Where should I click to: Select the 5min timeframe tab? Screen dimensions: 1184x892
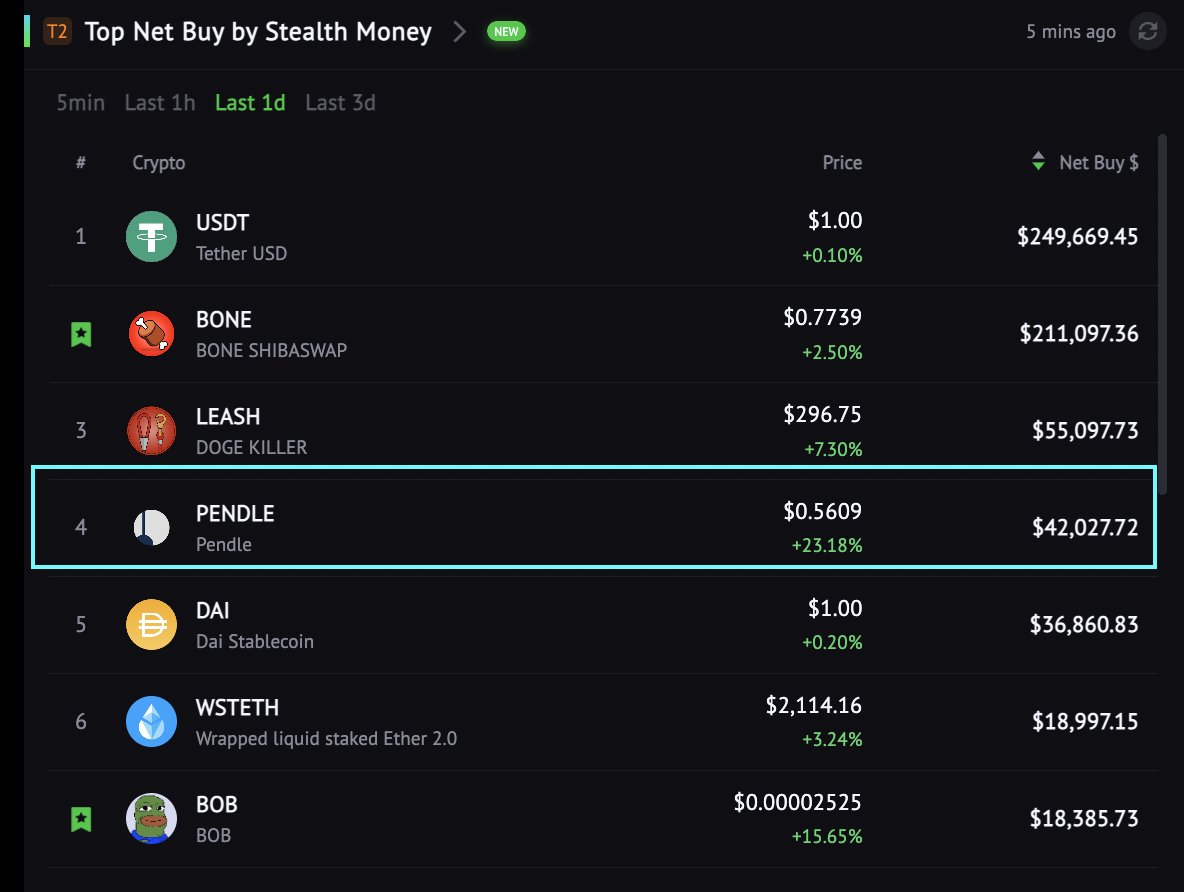pyautogui.click(x=80, y=102)
